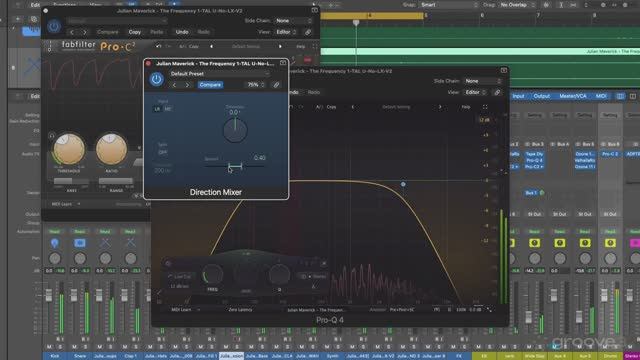The width and height of the screenshot is (640, 360).
Task: Click Paste in Pro-C 2 window header
Action: (157, 32)
